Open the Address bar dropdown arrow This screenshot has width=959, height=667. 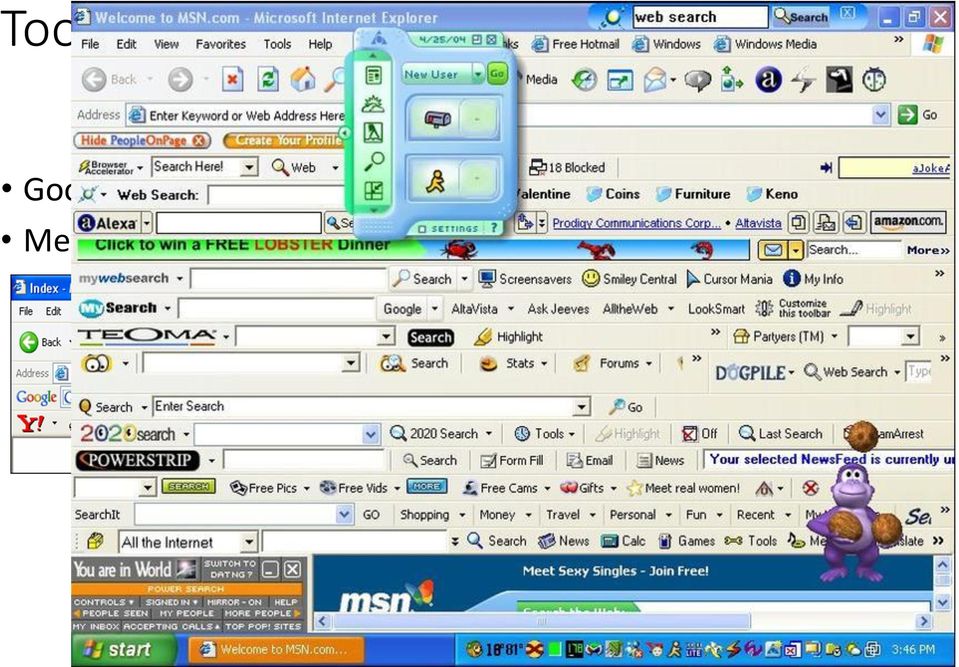pos(881,115)
